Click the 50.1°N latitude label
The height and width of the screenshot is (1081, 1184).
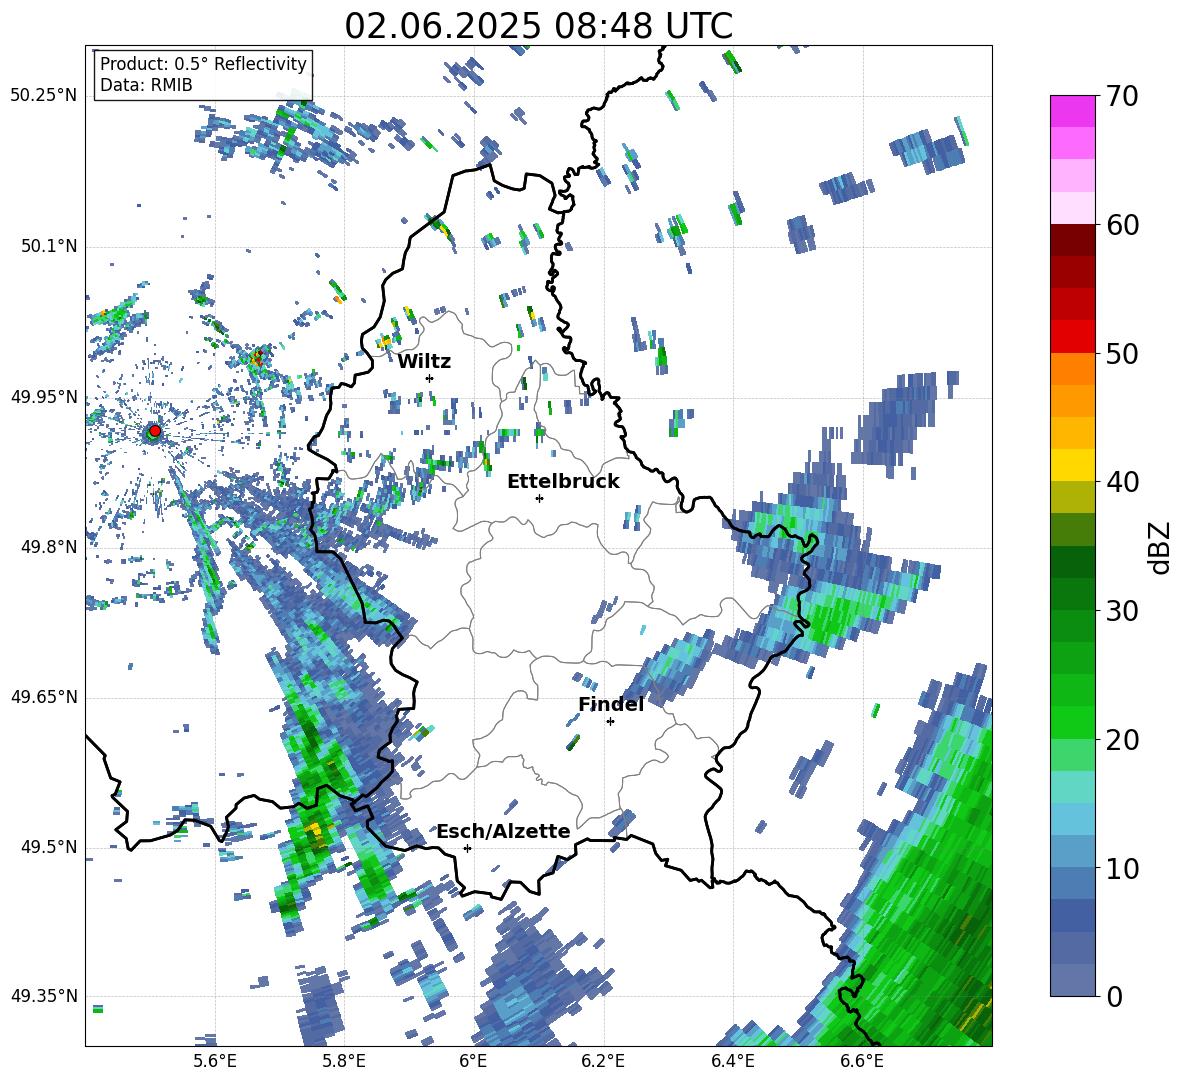point(48,247)
